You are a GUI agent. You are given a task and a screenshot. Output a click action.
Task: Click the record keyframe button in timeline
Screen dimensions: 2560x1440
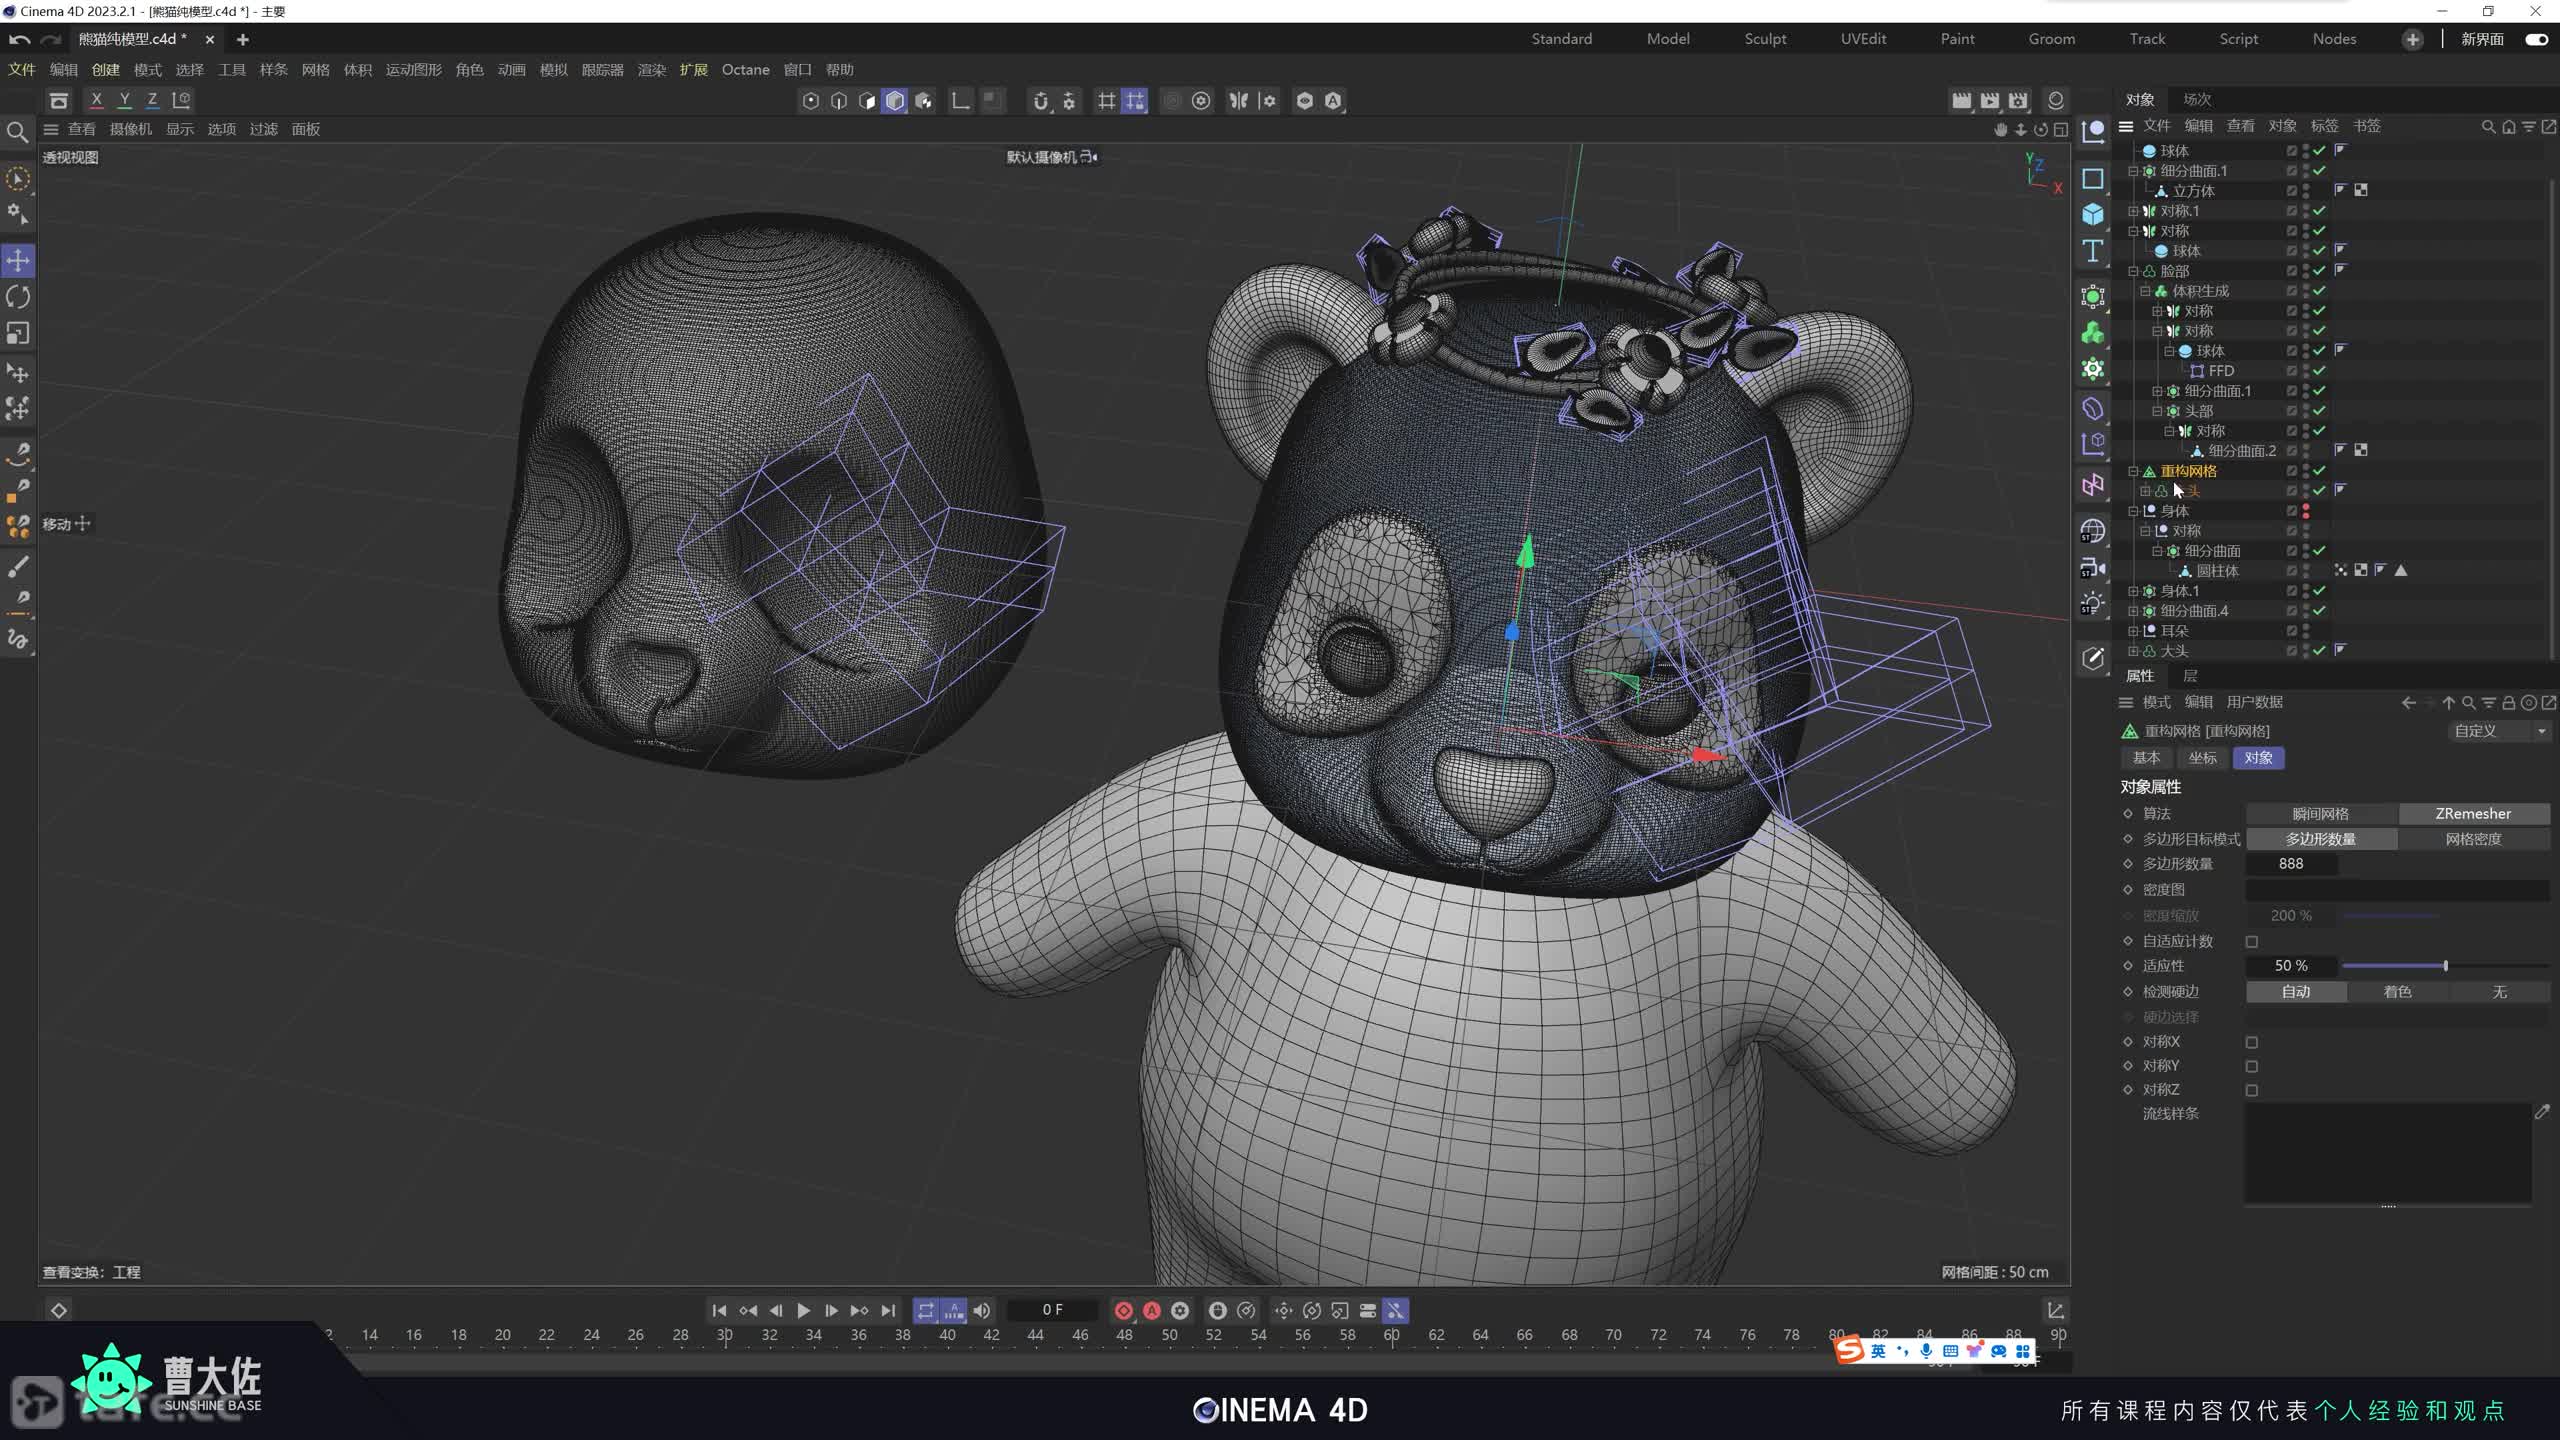click(x=1123, y=1310)
